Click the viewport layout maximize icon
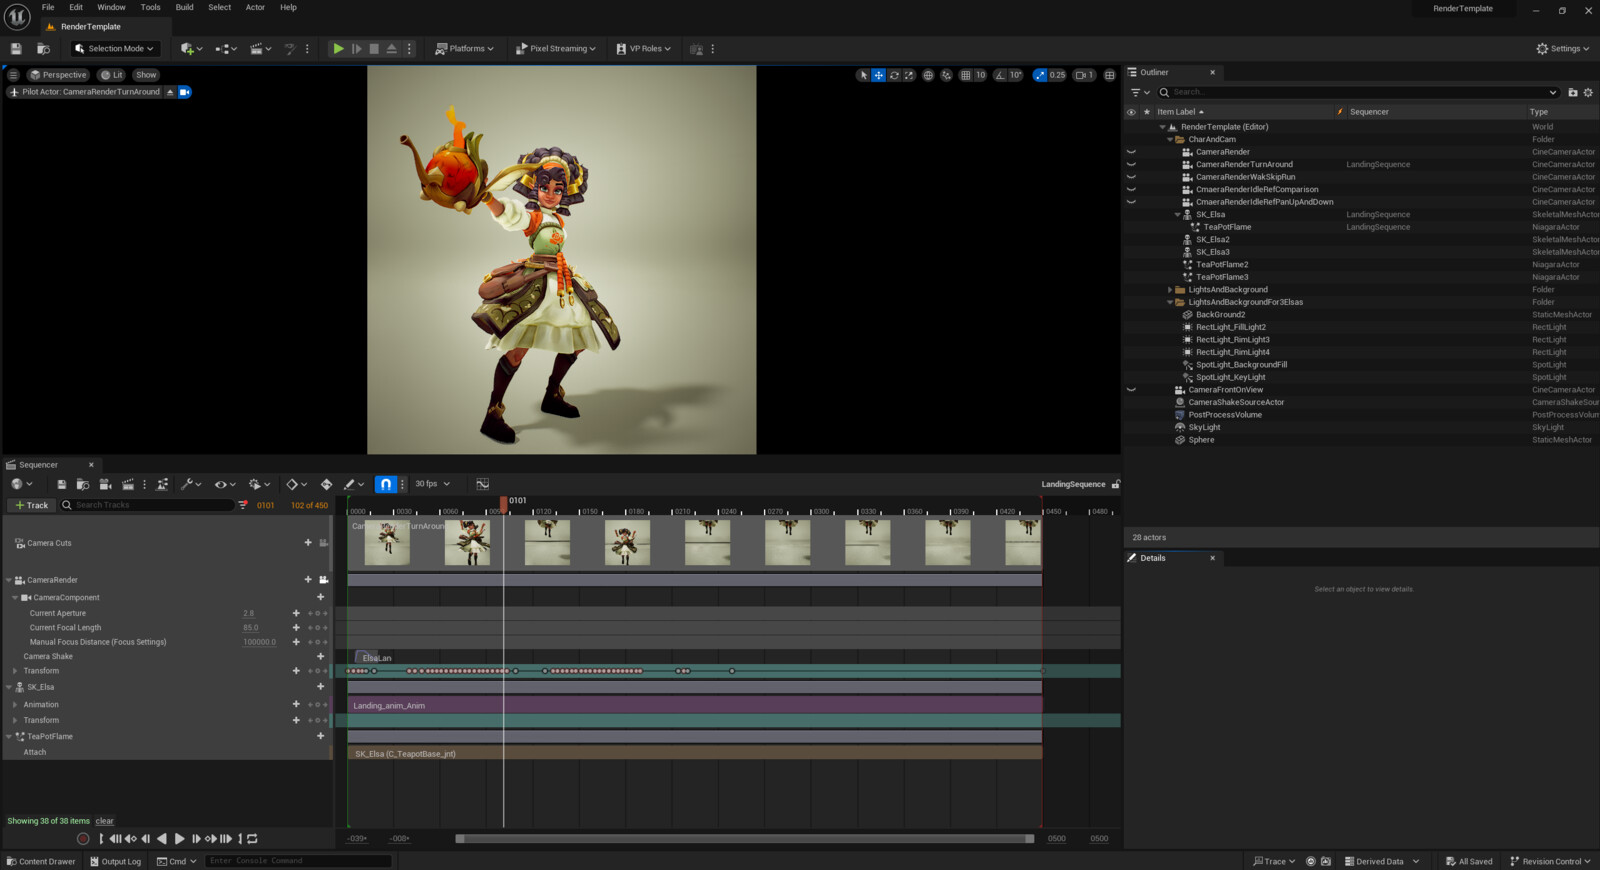This screenshot has height=870, width=1600. (x=1109, y=75)
